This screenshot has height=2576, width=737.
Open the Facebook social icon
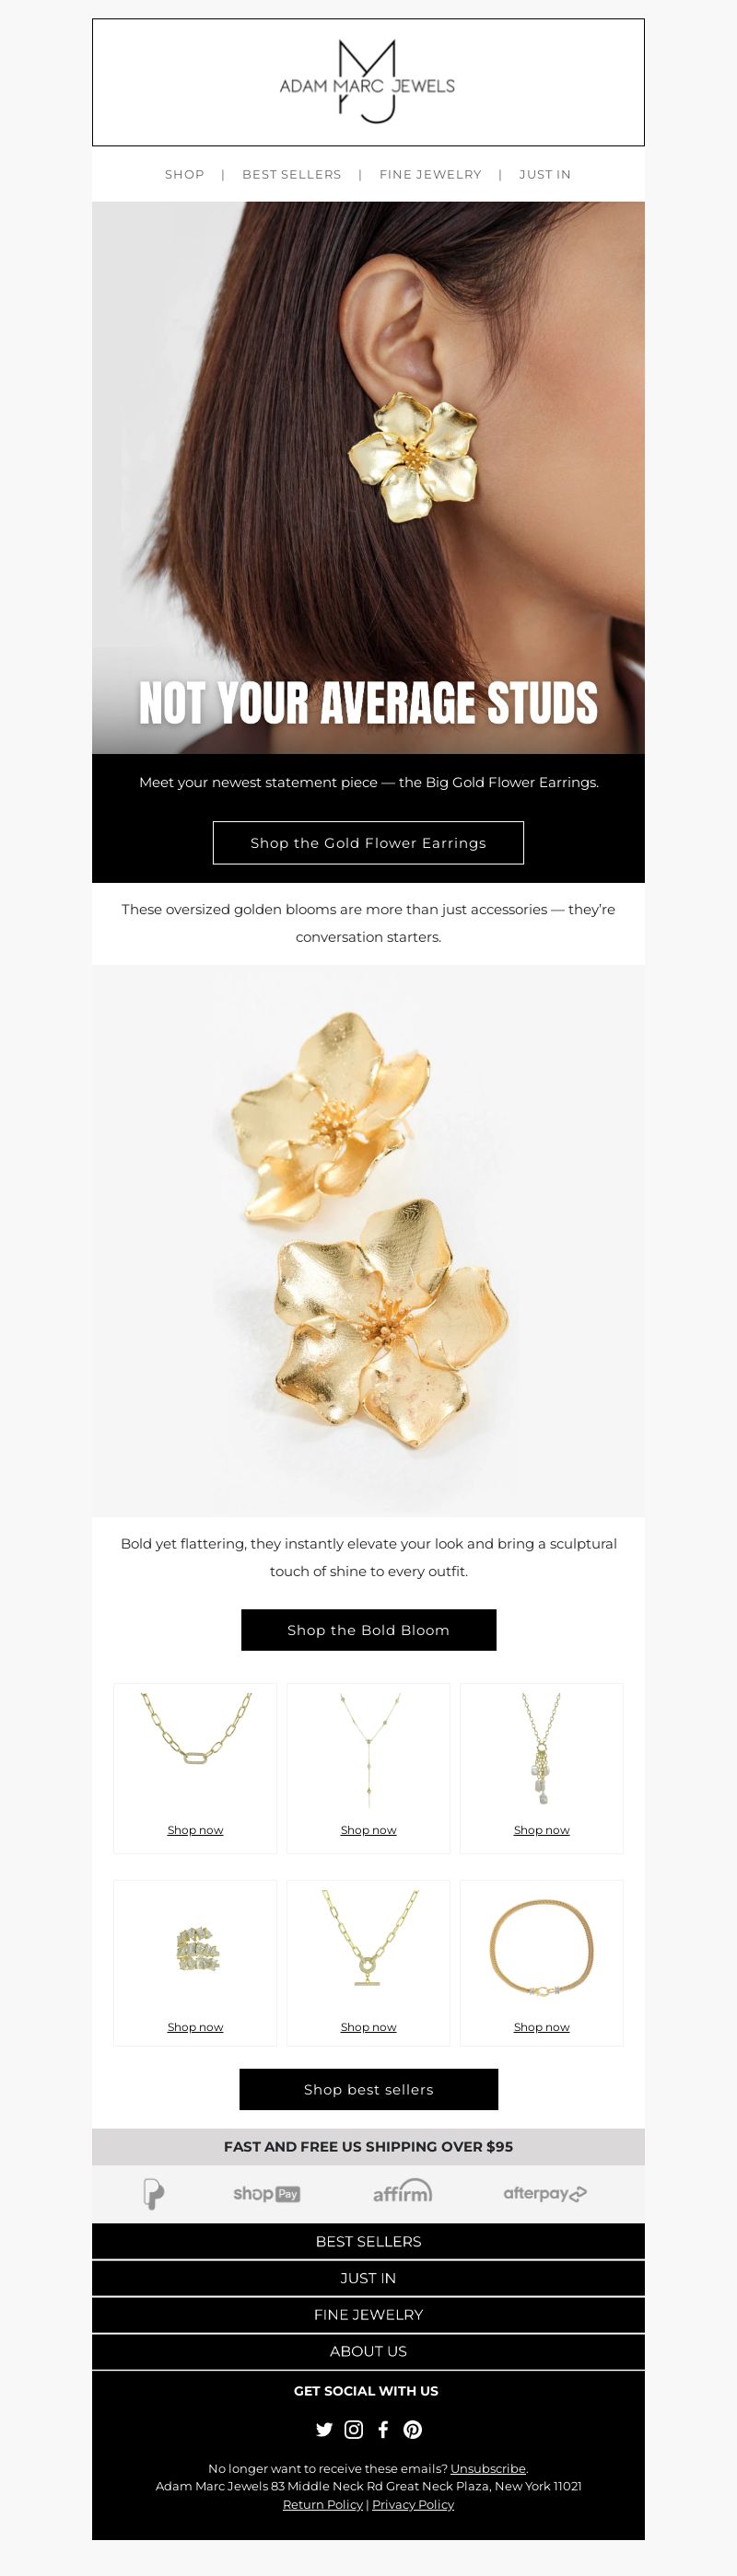[383, 2429]
